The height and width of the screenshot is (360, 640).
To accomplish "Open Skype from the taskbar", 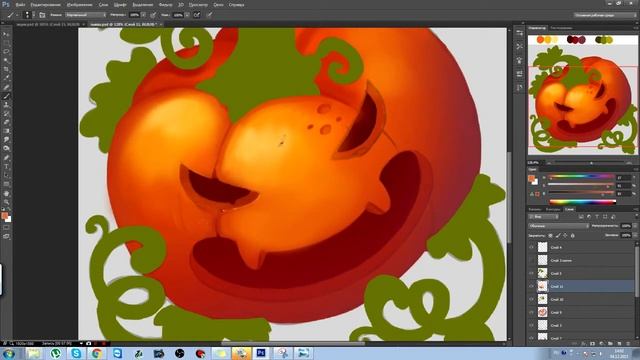I will [76, 353].
